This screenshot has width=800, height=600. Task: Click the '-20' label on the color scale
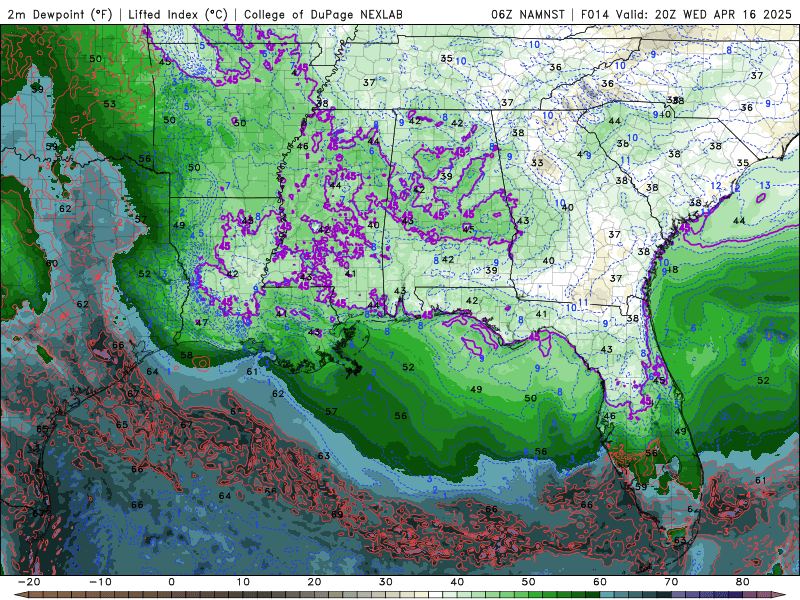click(29, 582)
